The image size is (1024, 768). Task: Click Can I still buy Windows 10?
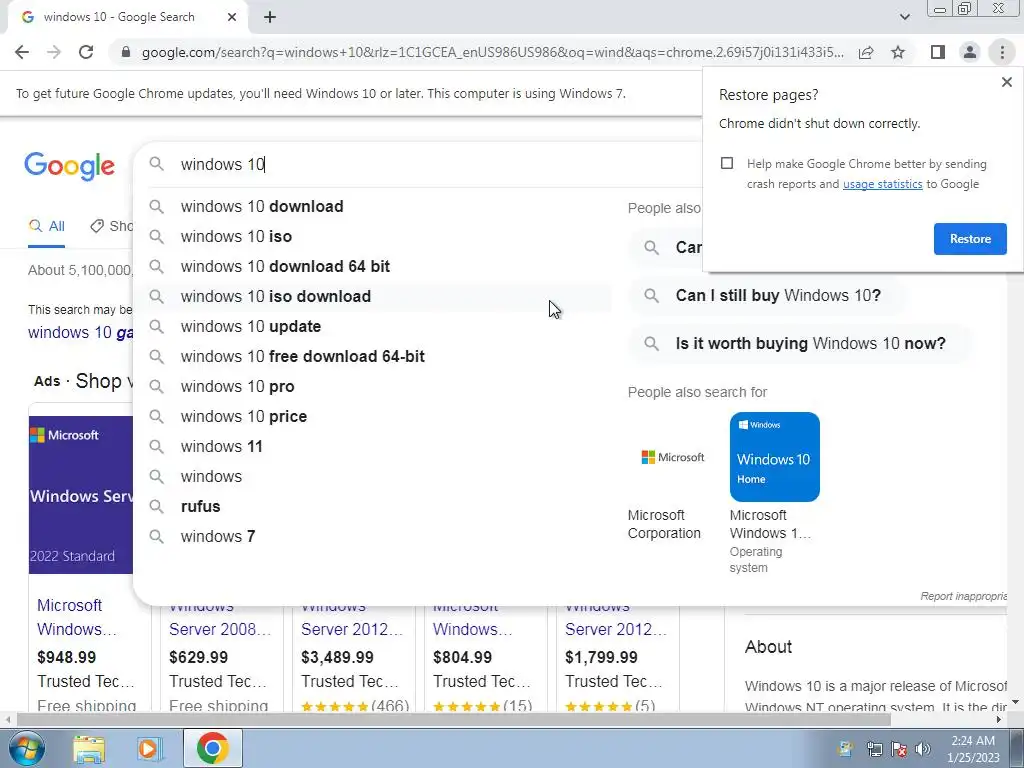(767, 296)
